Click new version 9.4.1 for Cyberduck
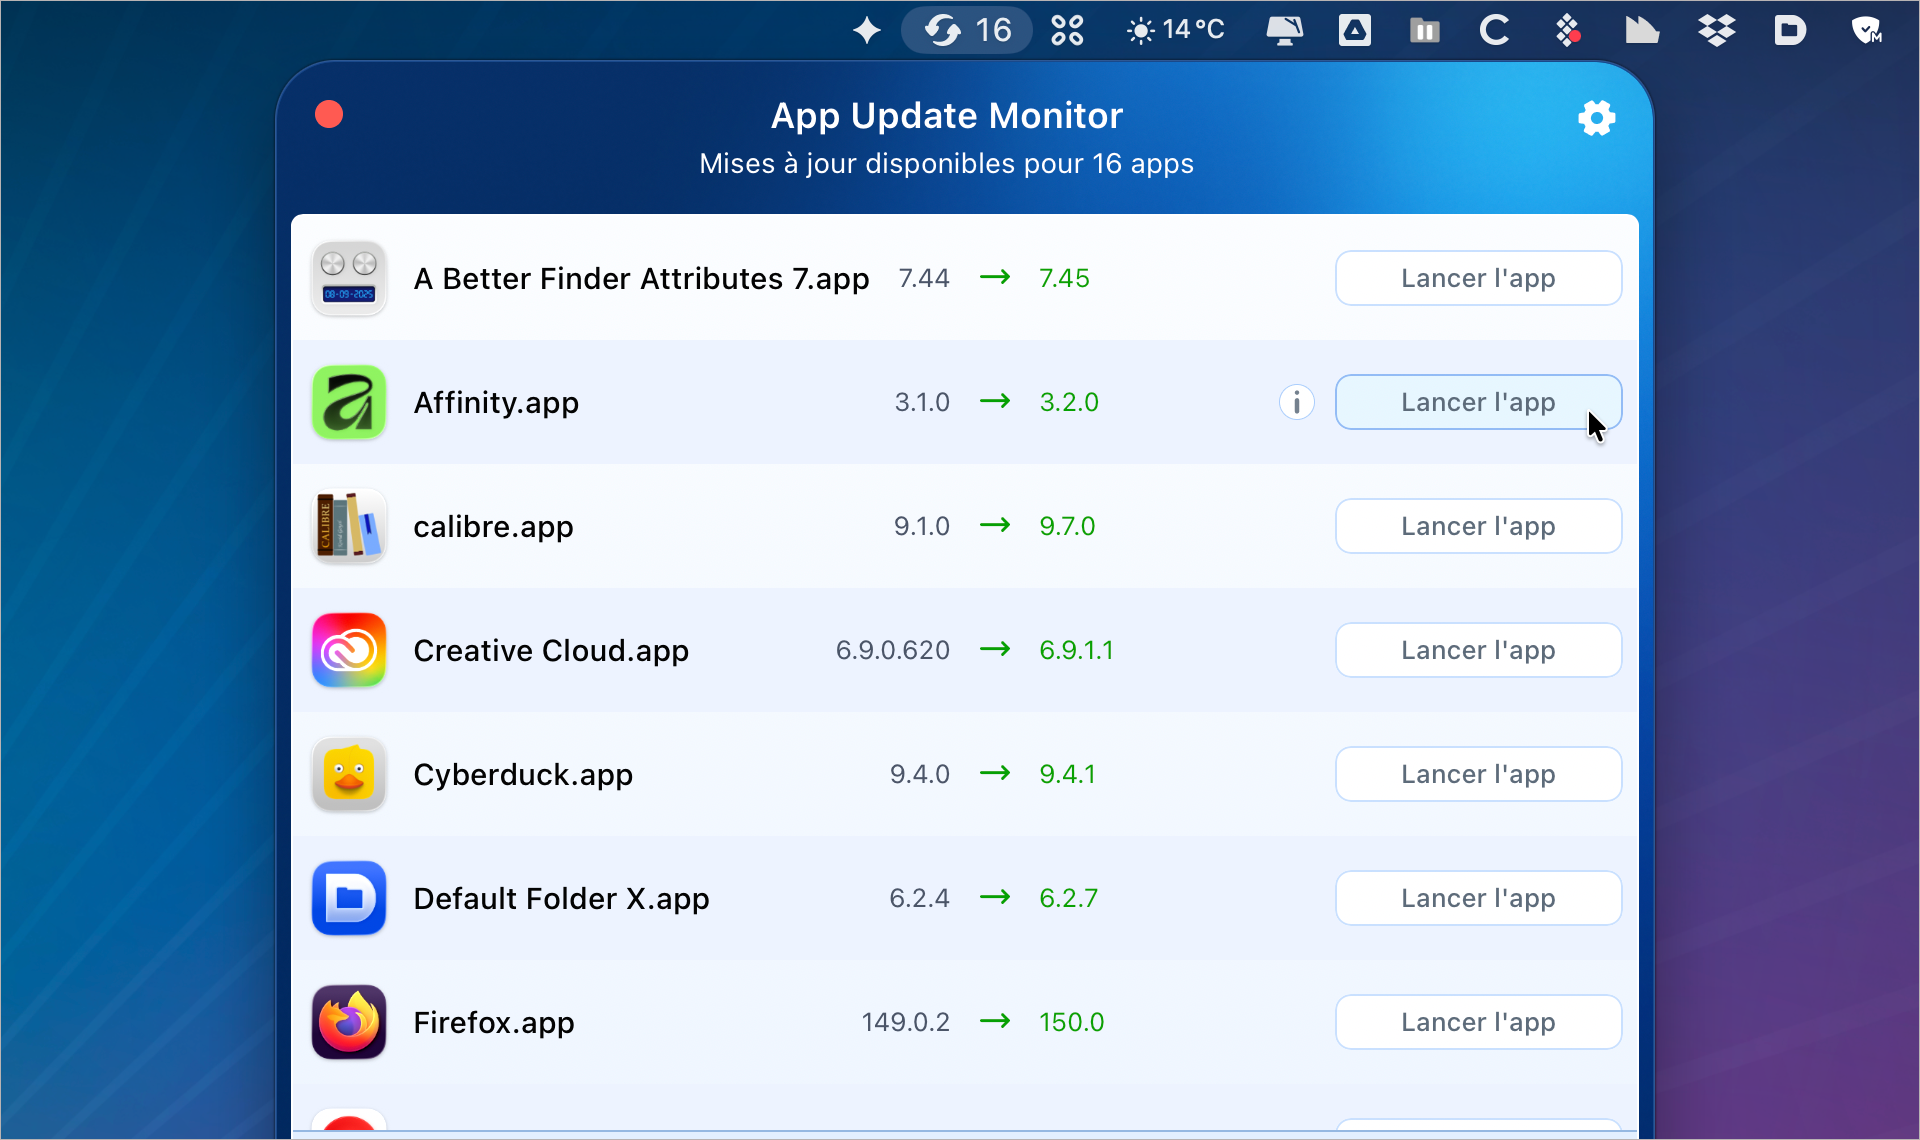Image resolution: width=1920 pixels, height=1140 pixels. pos(1067,774)
